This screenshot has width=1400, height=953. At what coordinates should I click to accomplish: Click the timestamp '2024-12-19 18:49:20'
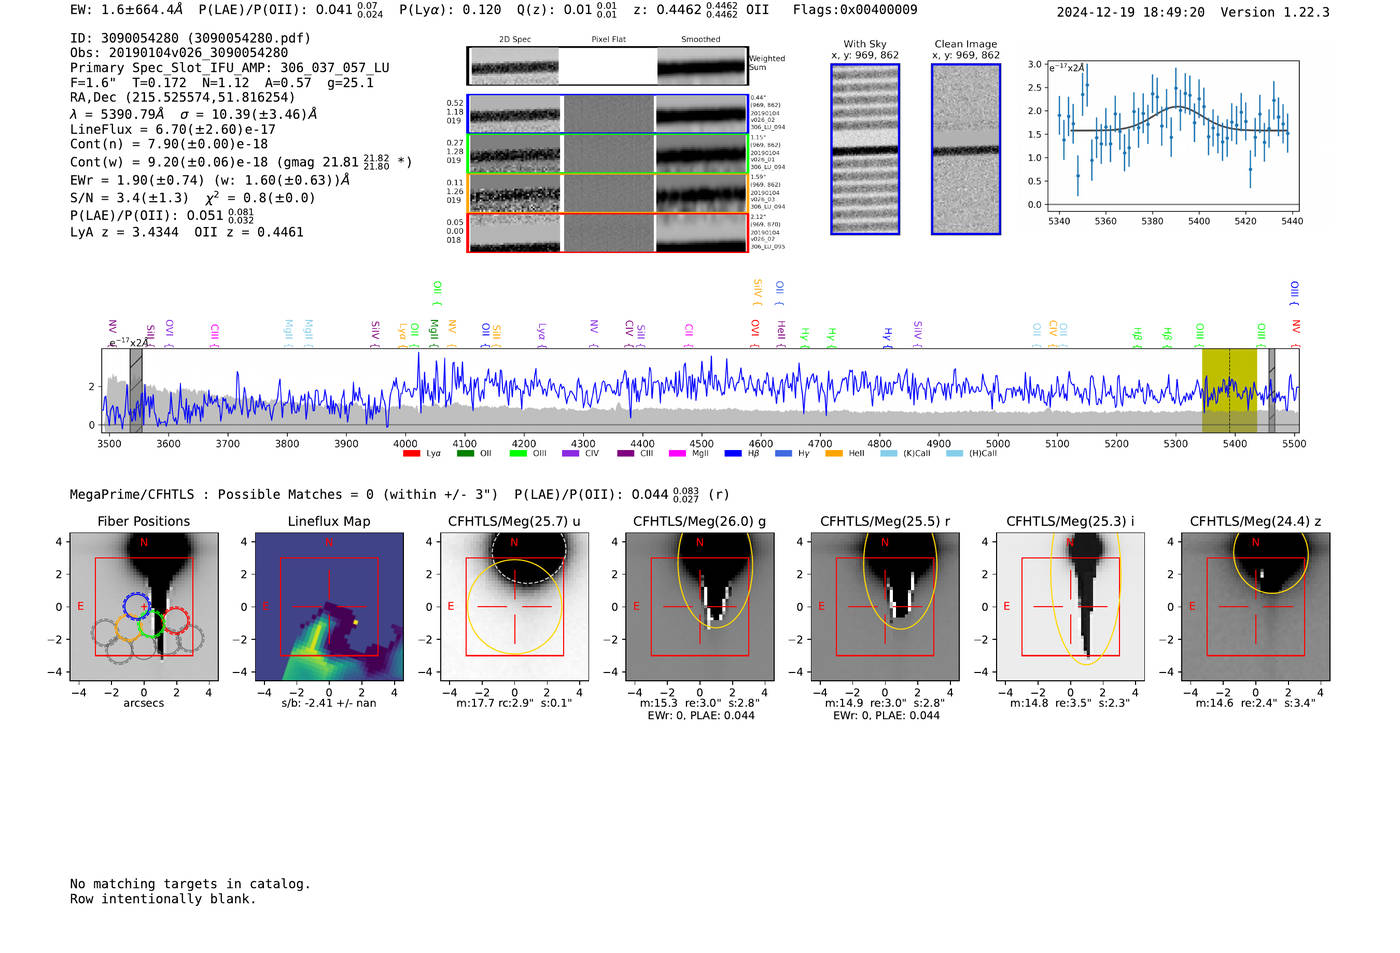[1131, 12]
